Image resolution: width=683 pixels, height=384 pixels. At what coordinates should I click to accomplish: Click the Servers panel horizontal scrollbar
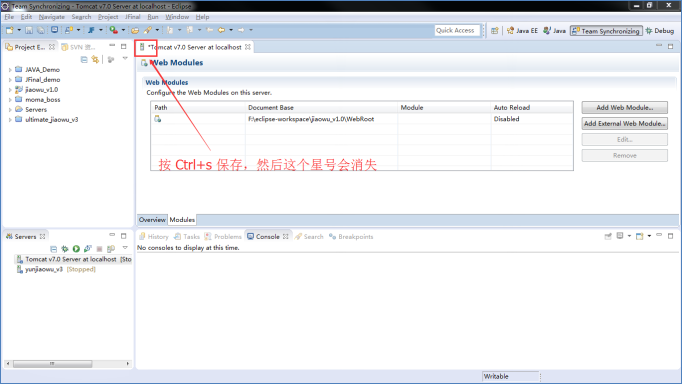coord(68,364)
